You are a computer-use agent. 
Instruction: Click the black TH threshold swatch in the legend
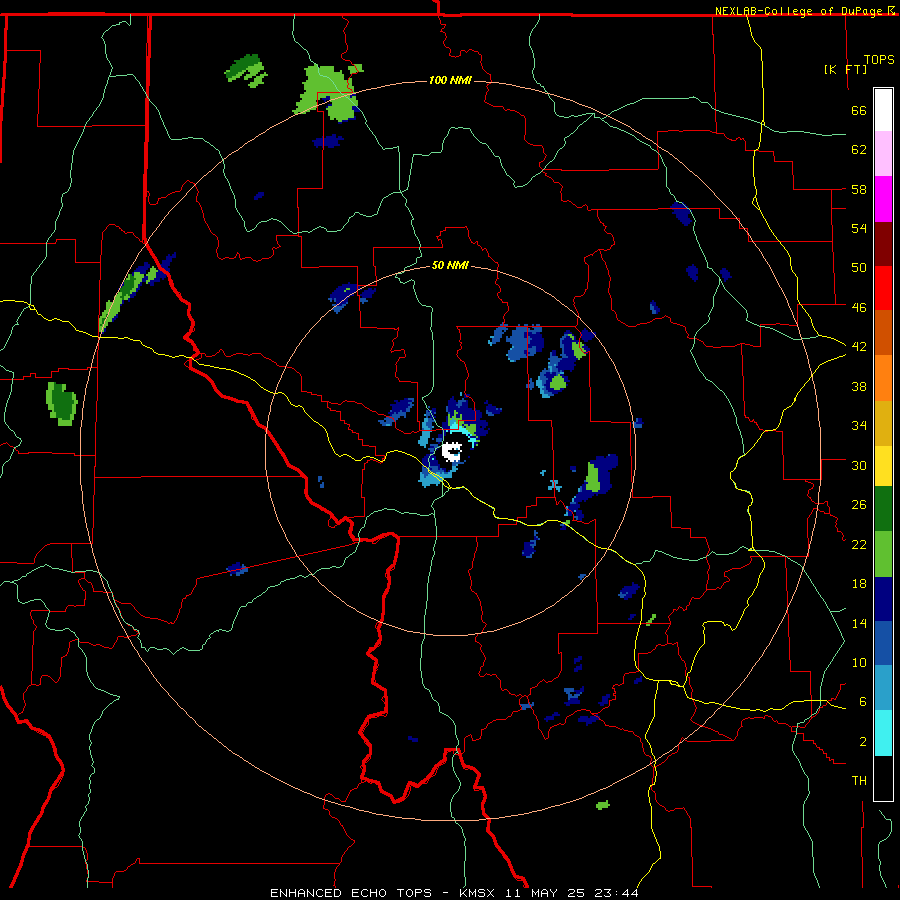pyautogui.click(x=883, y=778)
